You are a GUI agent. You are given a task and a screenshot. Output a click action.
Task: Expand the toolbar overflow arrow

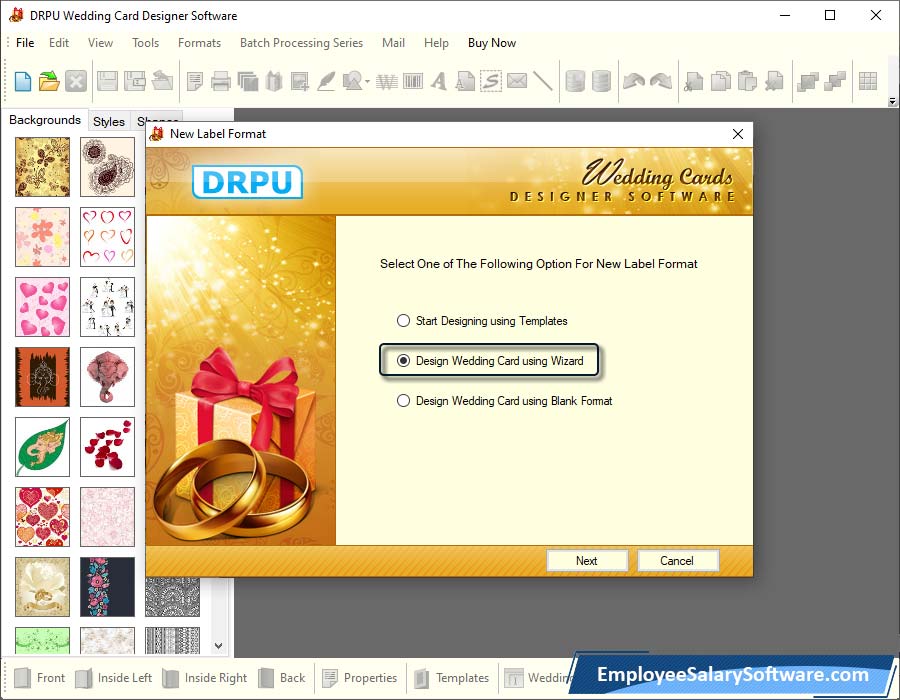[x=892, y=102]
